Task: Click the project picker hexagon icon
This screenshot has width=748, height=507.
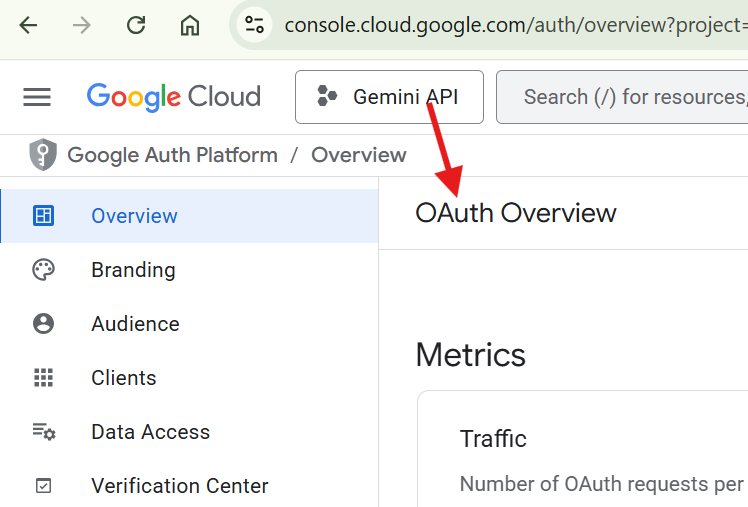Action: [327, 96]
